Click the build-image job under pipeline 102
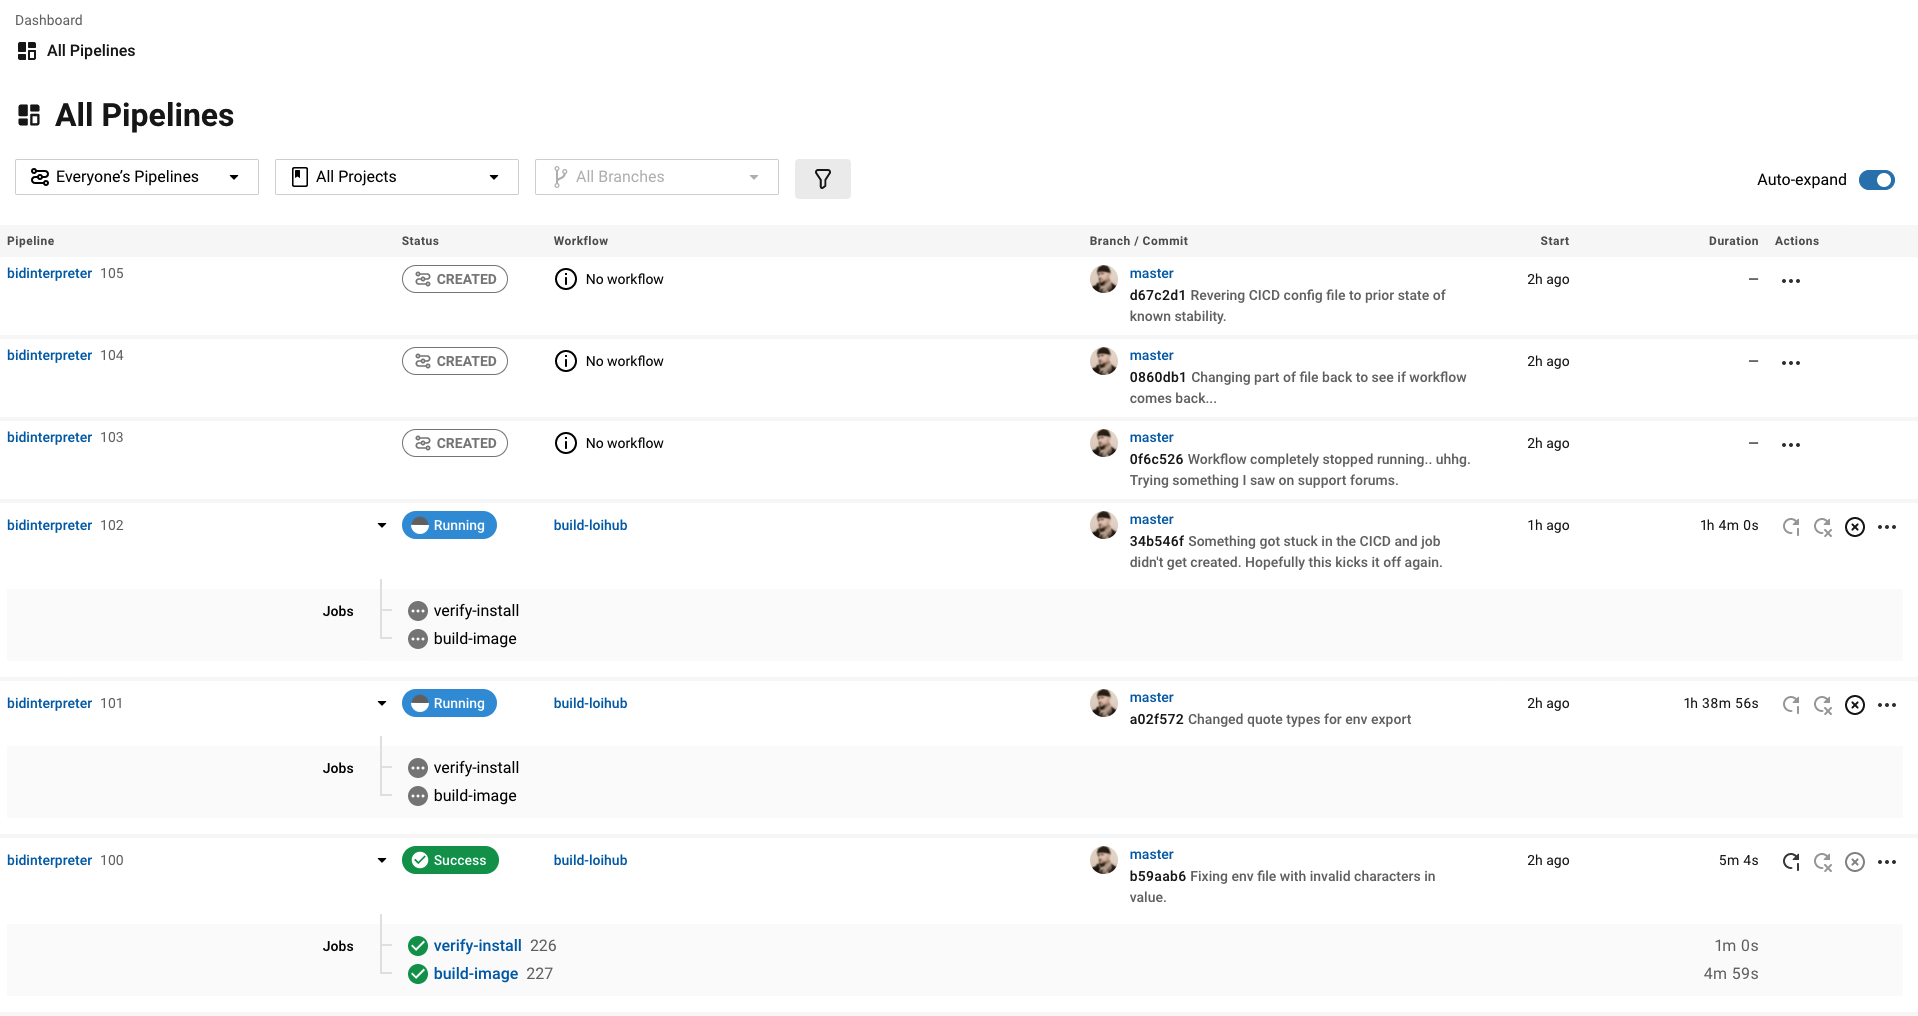Screen dimensions: 1918x1016 pyautogui.click(x=475, y=639)
